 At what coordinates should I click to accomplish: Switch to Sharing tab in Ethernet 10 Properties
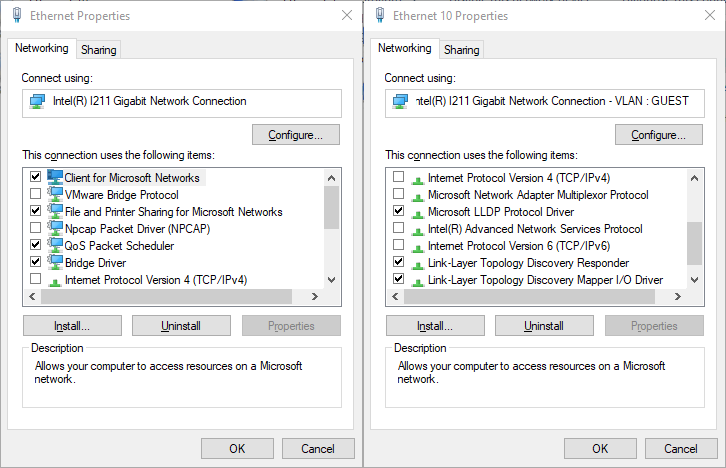[462, 50]
